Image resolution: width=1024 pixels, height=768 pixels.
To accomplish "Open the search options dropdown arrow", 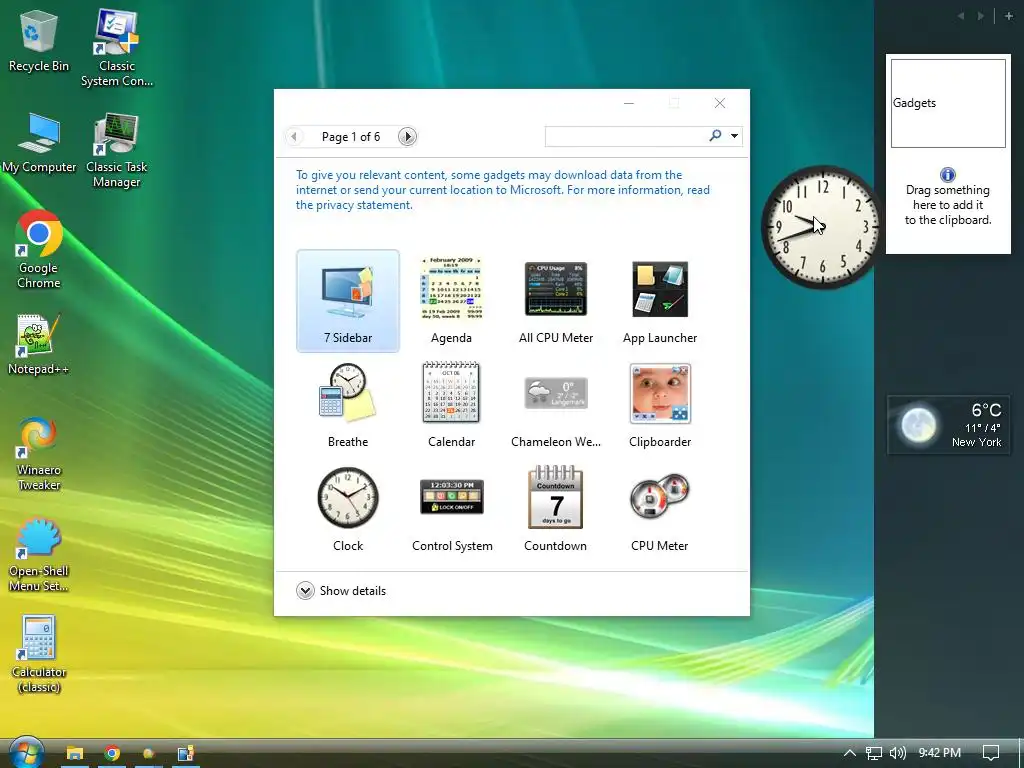I will click(734, 136).
